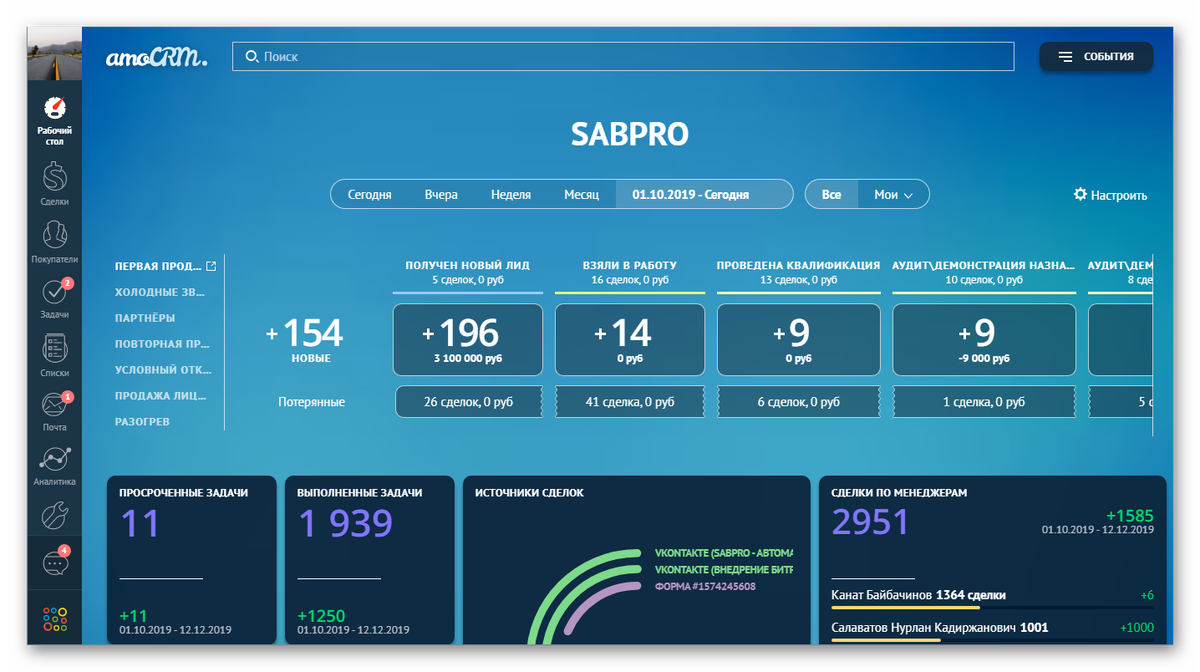
Task: Click the +1585 change value
Action: pyautogui.click(x=1129, y=516)
